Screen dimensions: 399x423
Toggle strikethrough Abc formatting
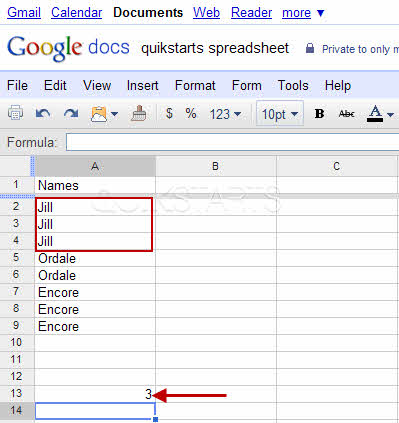pos(346,114)
